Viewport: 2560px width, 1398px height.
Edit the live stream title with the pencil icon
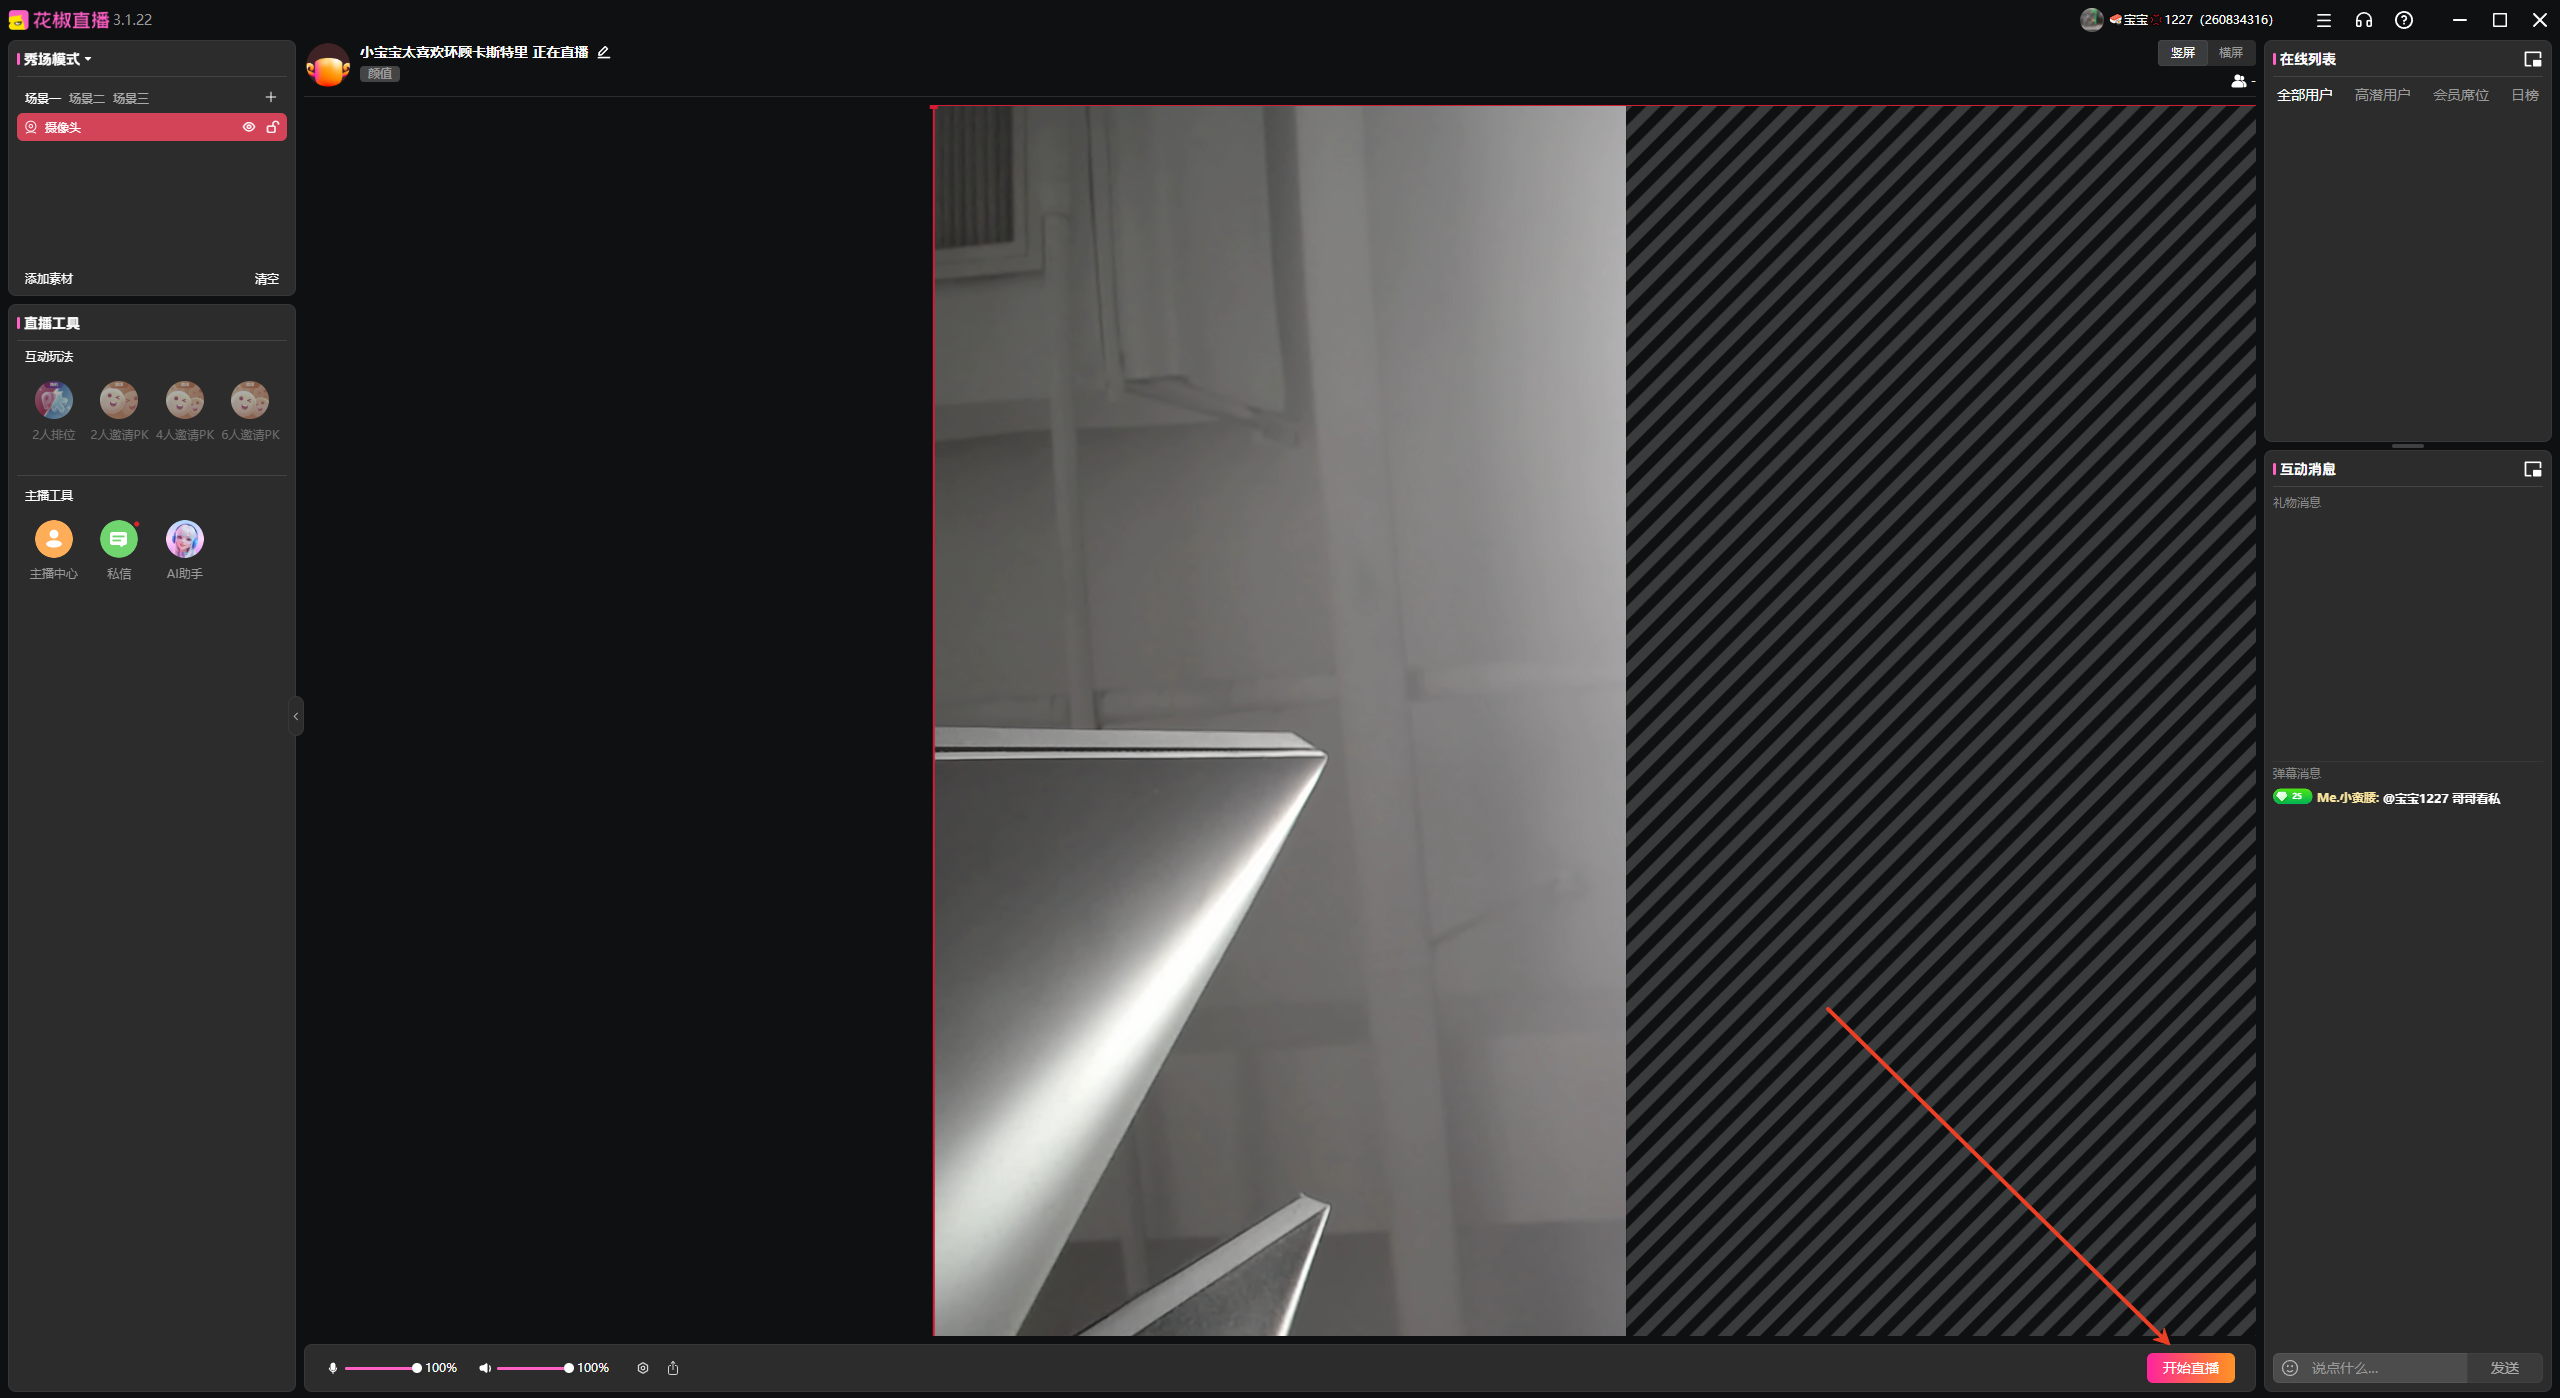tap(603, 52)
